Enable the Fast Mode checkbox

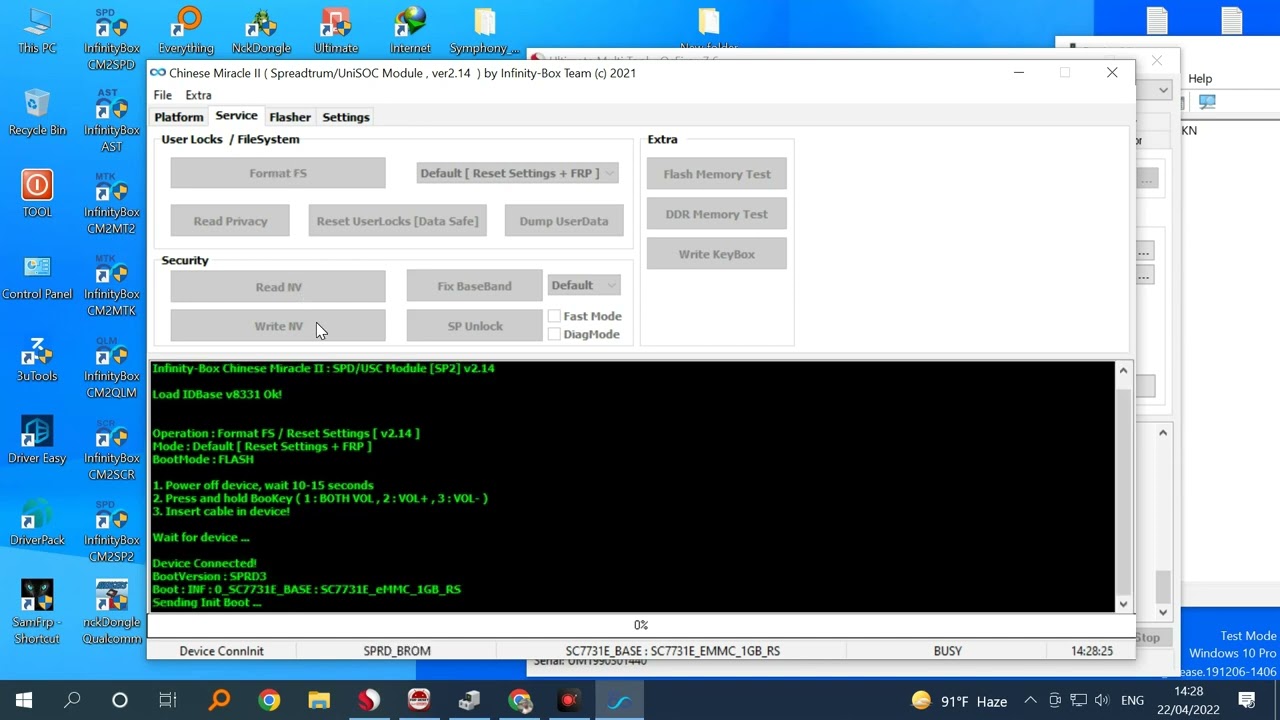click(554, 316)
